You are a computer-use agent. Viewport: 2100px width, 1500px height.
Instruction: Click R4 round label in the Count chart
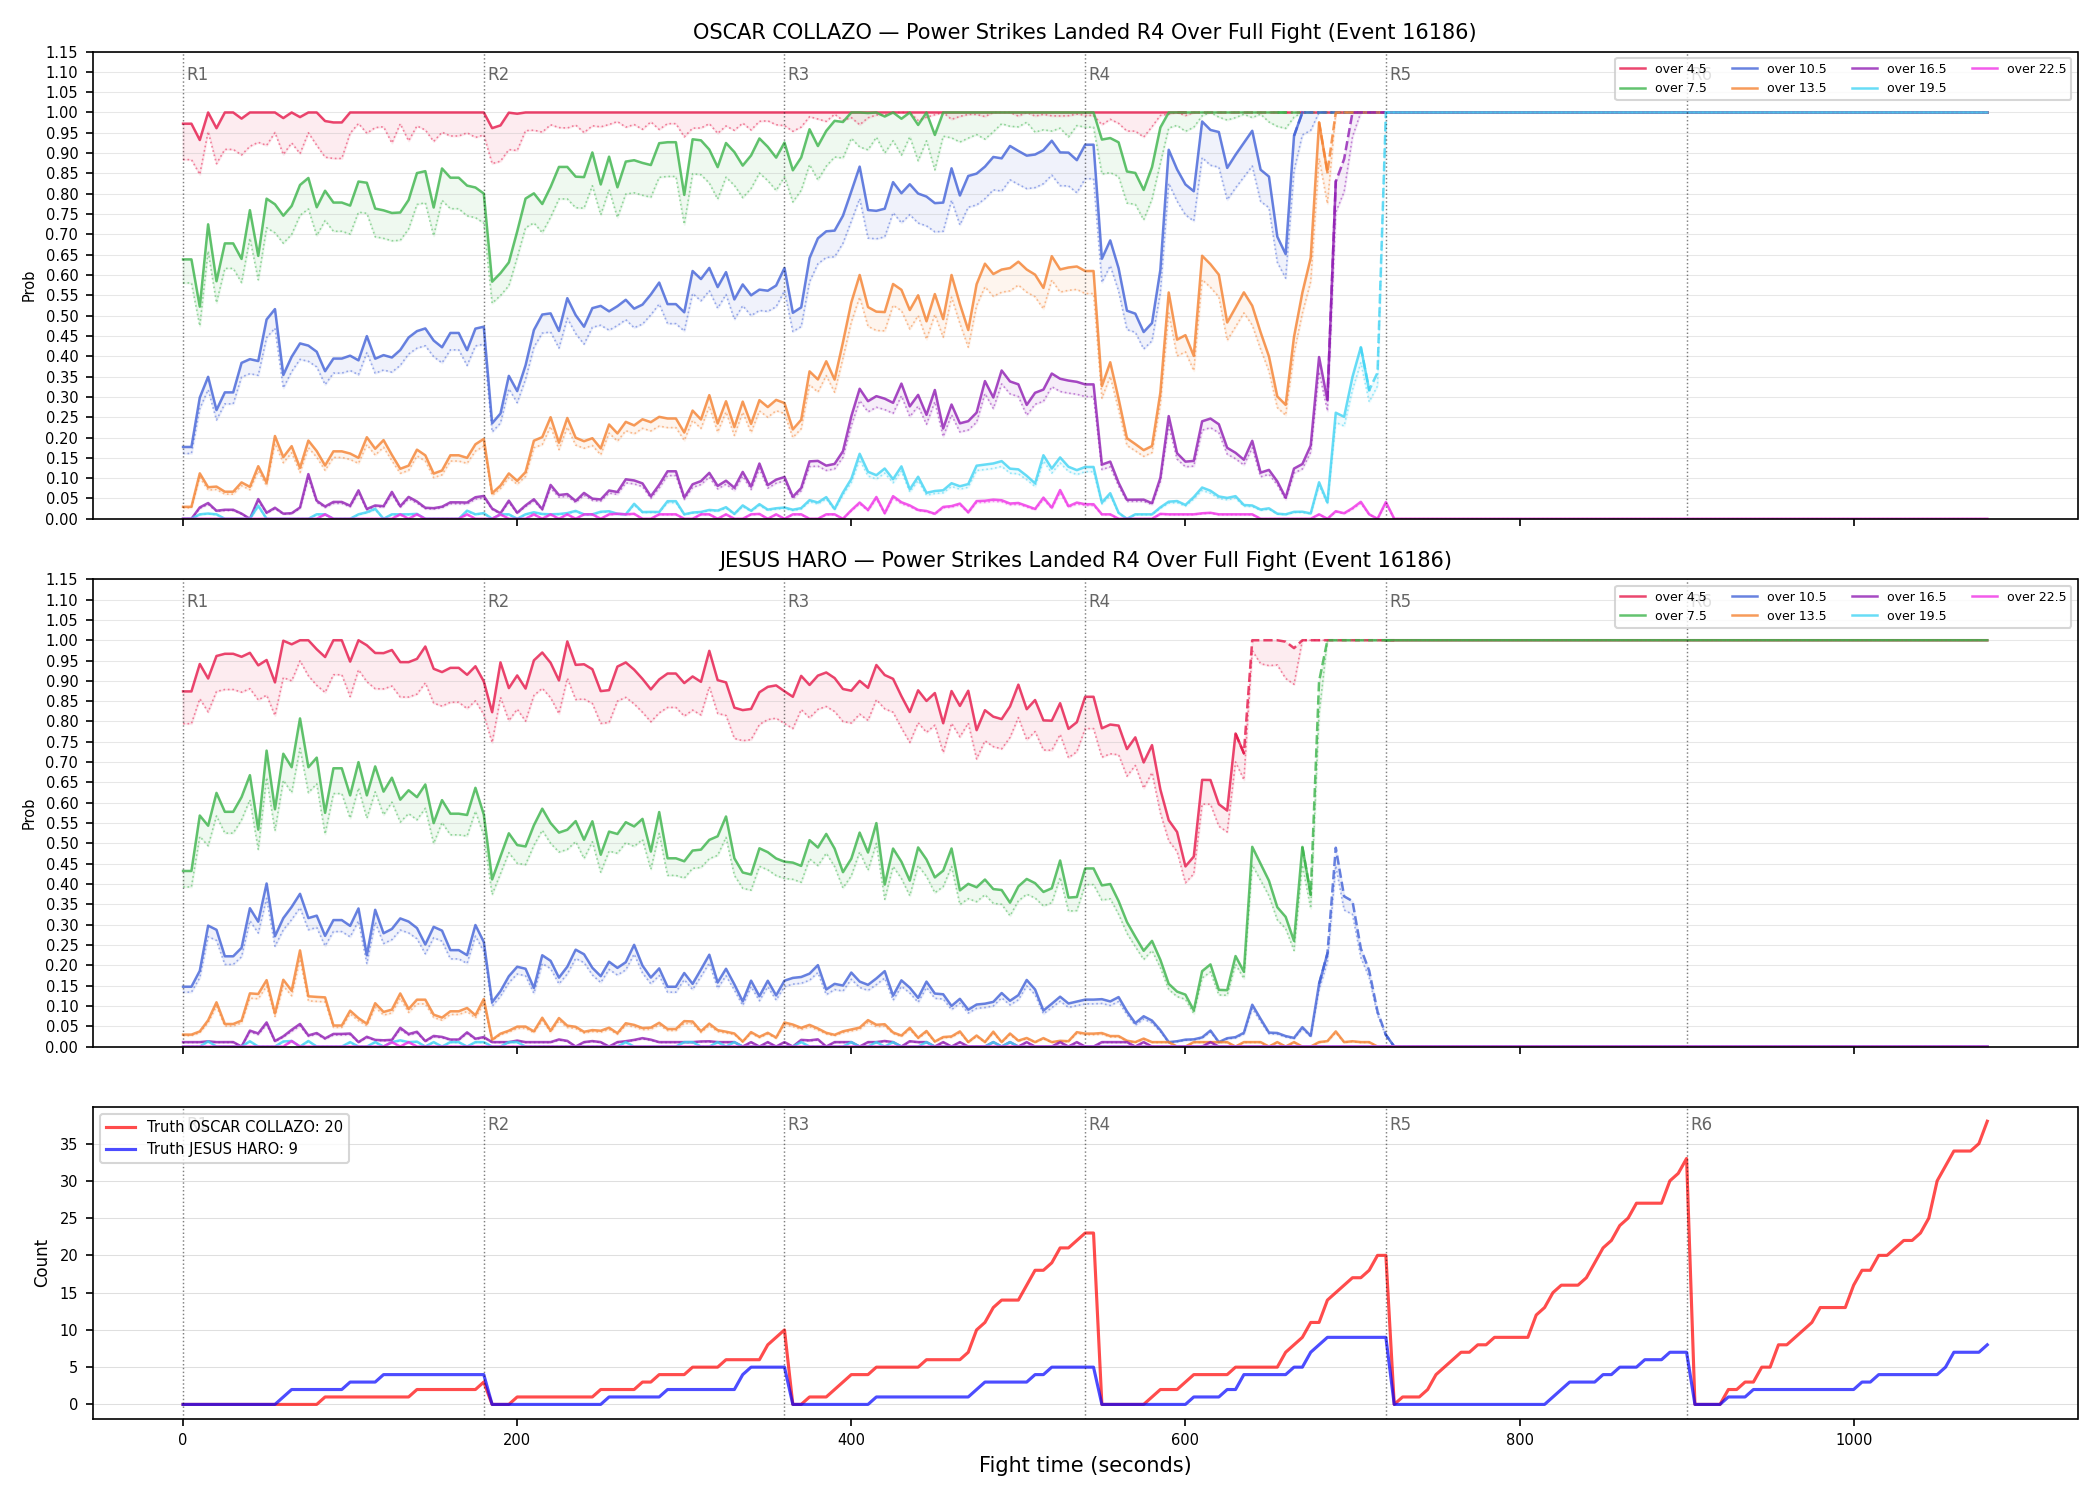pyautogui.click(x=1099, y=1124)
